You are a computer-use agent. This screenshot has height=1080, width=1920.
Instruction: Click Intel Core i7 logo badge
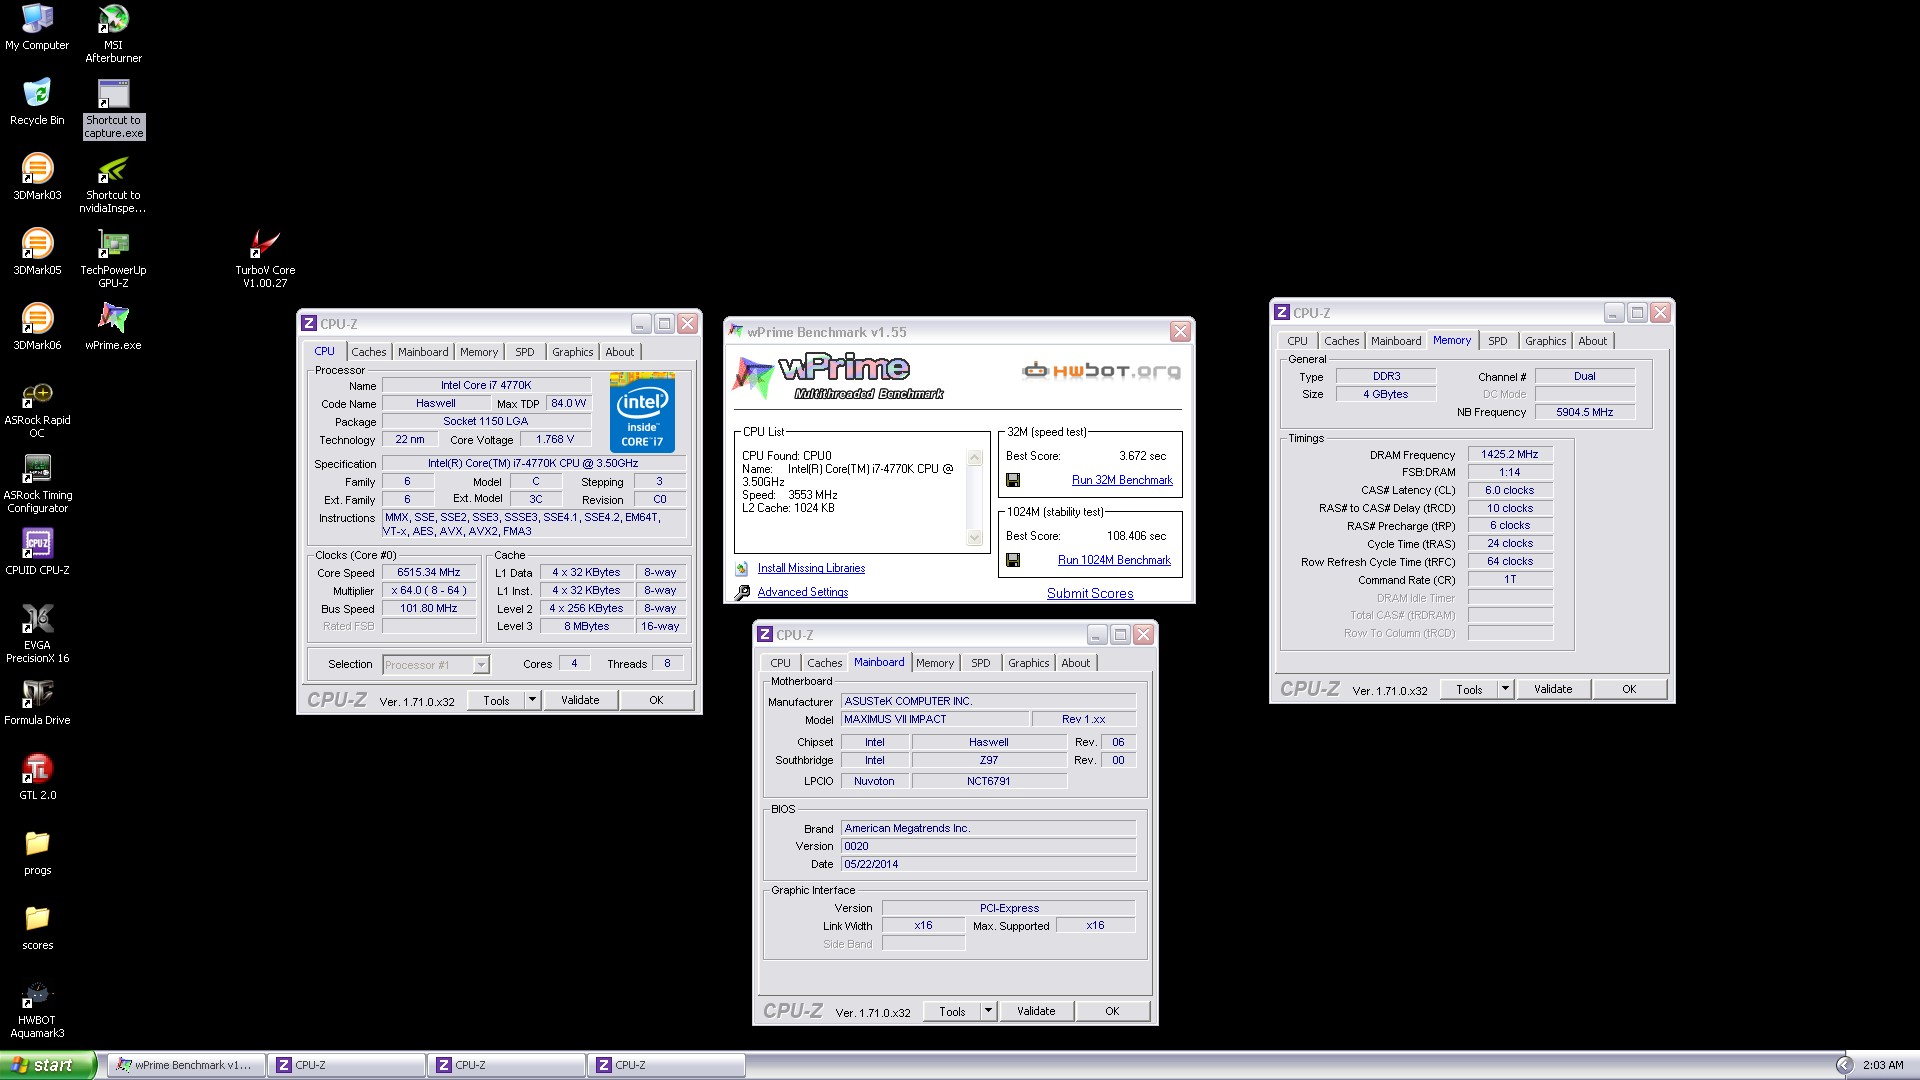[642, 412]
